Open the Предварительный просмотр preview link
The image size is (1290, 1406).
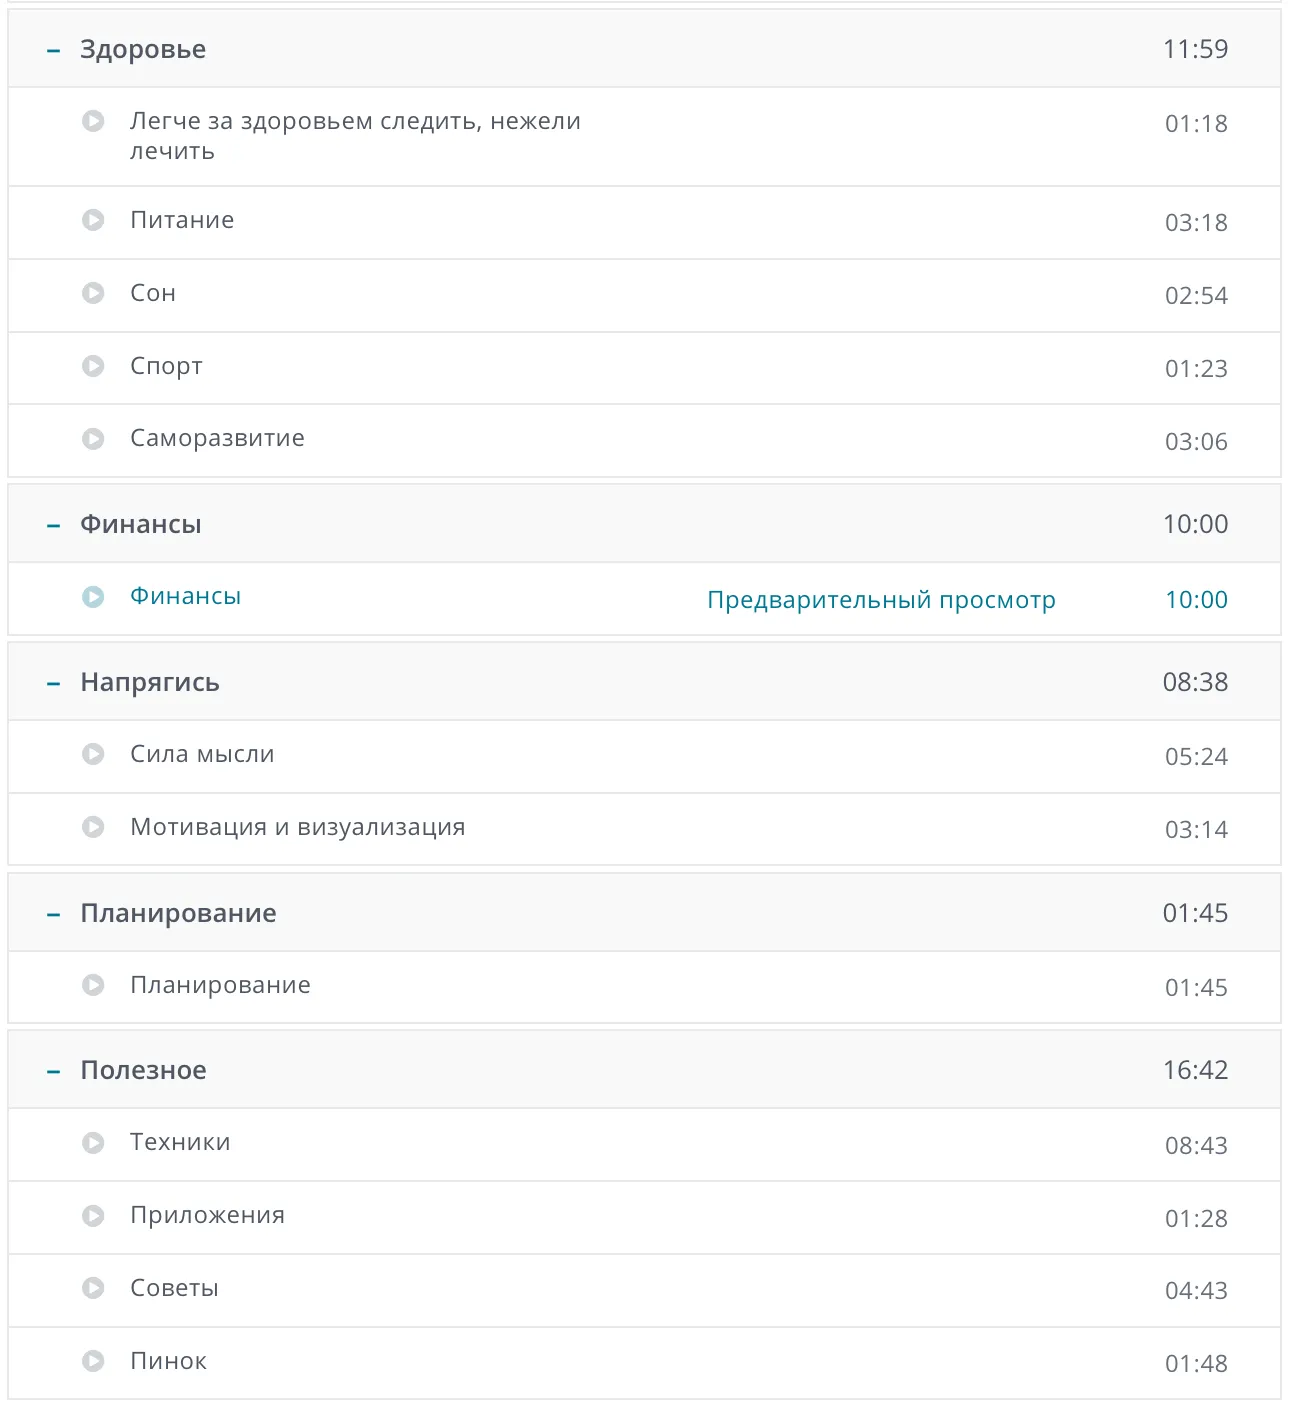881,600
